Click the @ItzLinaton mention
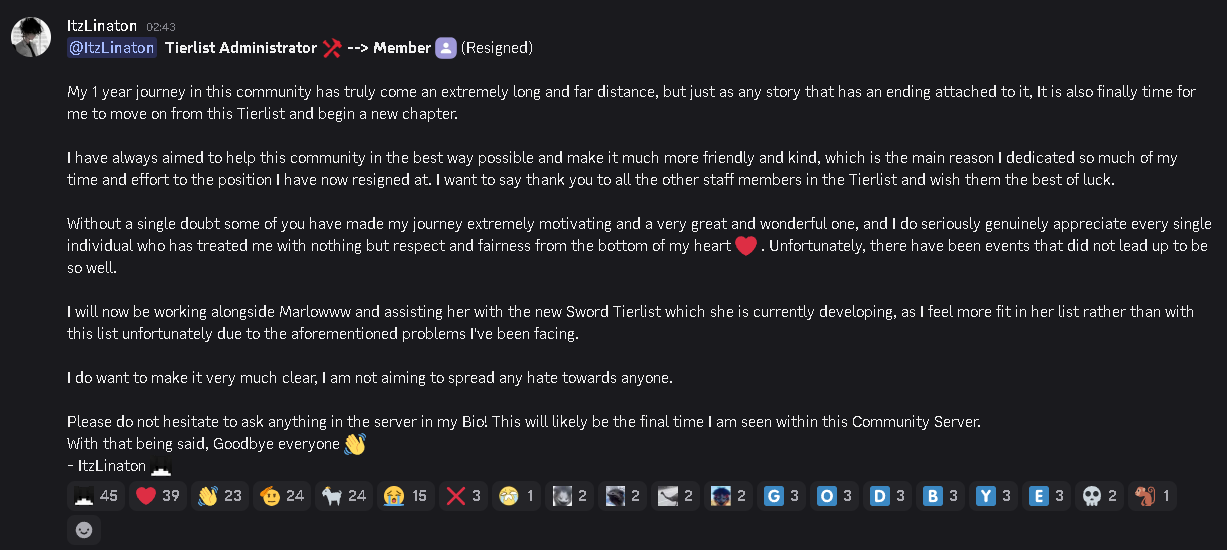This screenshot has width=1227, height=550. 111,48
